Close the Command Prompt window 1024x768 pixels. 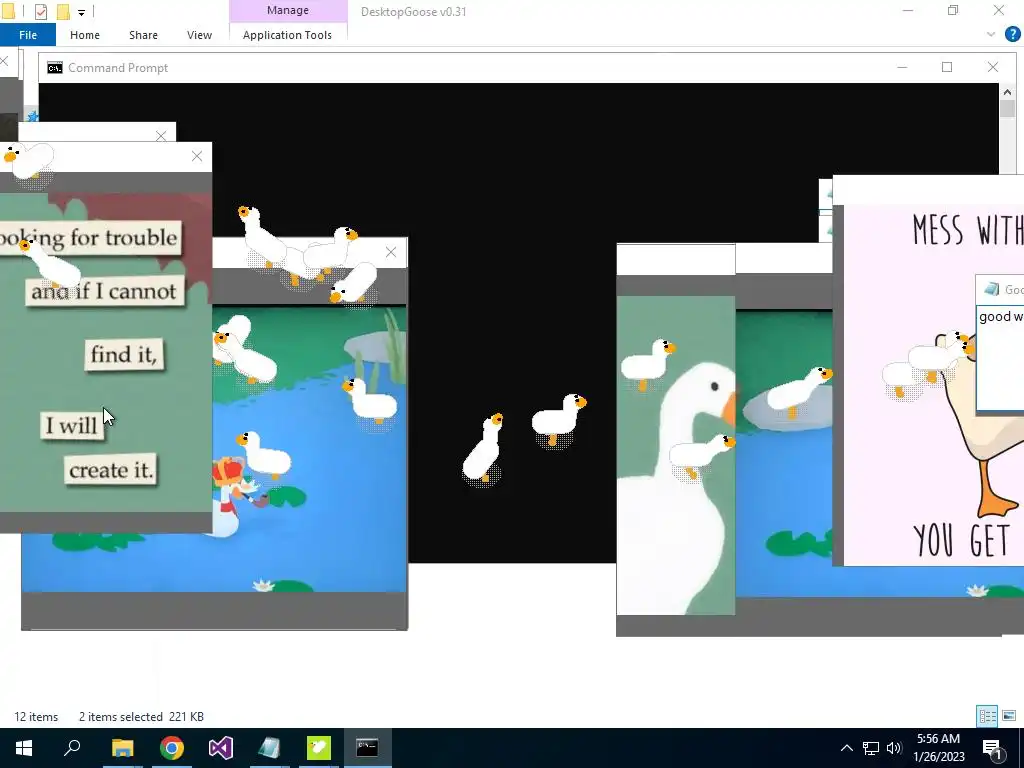click(993, 67)
